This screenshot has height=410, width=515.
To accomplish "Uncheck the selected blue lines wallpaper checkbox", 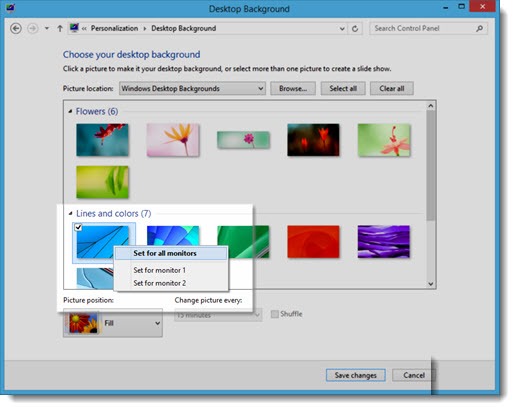I will pyautogui.click(x=78, y=227).
